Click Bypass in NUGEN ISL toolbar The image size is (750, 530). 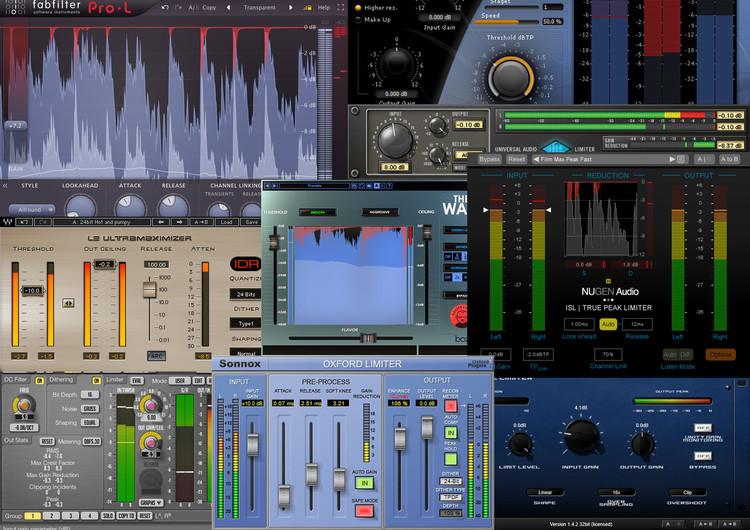click(489, 159)
